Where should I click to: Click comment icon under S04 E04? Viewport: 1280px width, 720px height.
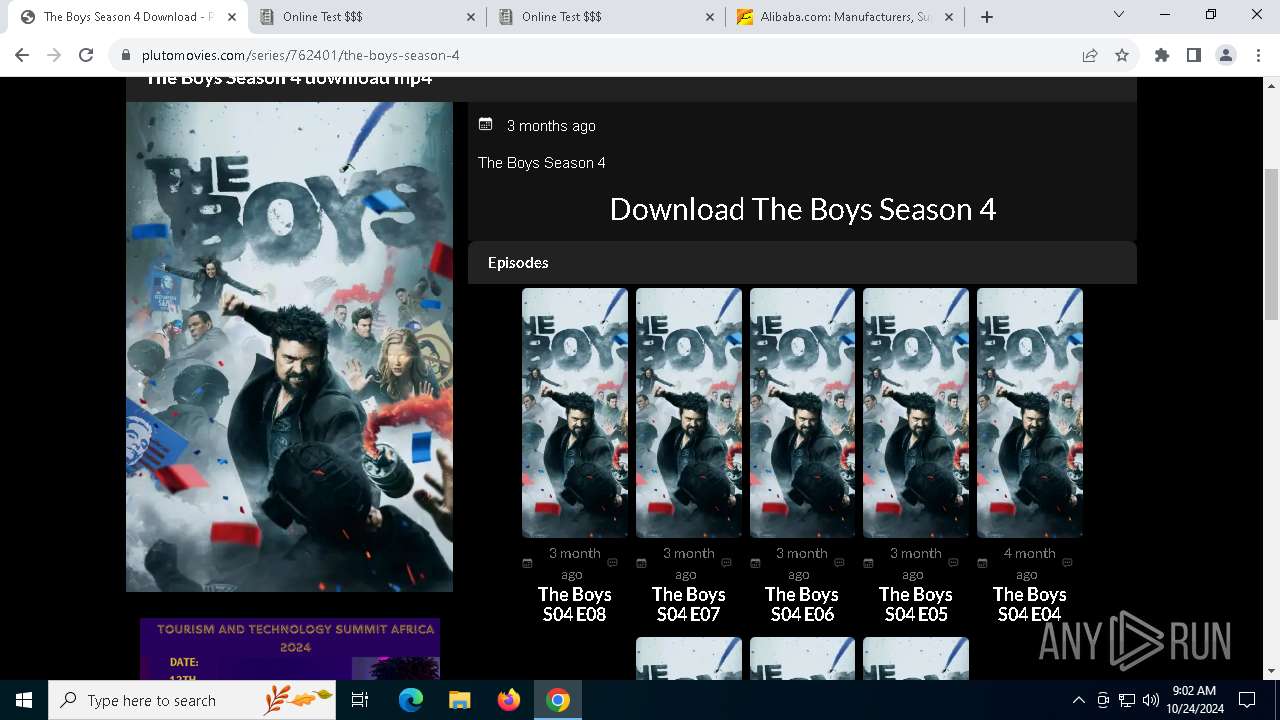[x=1068, y=563]
